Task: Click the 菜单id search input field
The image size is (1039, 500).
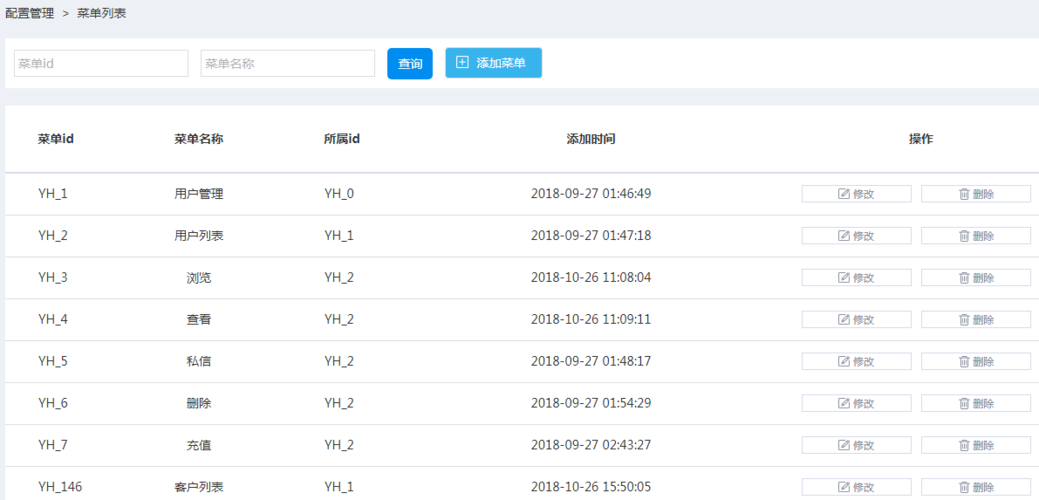Action: click(101, 63)
